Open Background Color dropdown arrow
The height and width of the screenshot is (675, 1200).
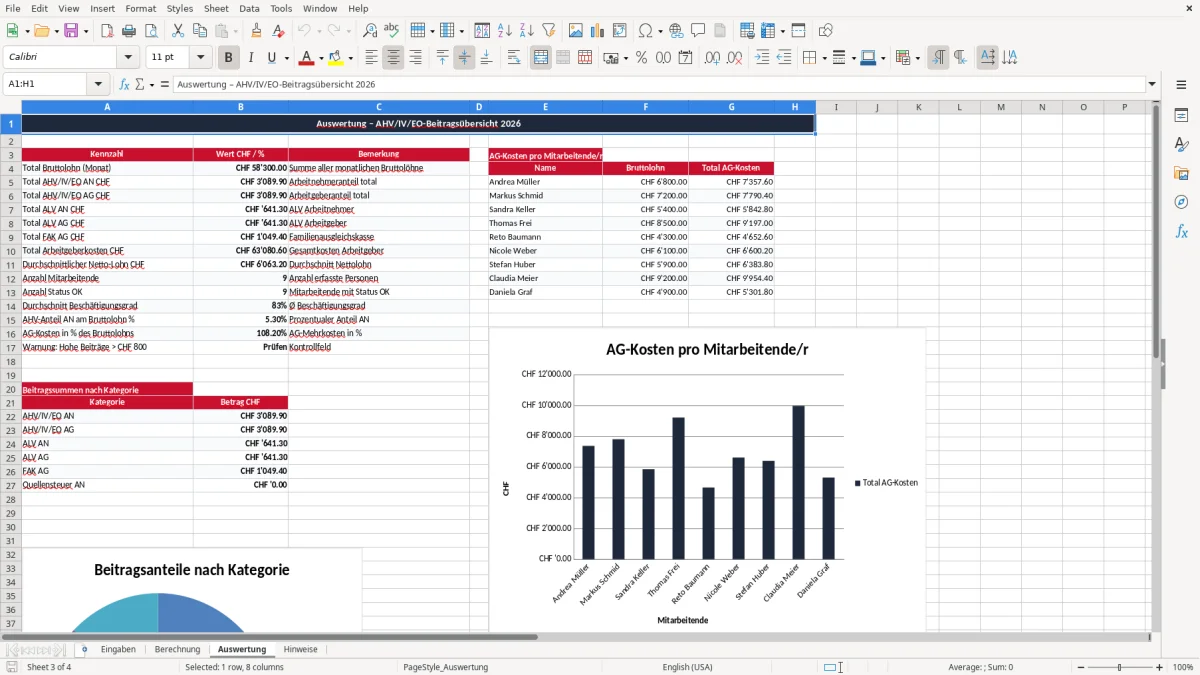[x=350, y=58]
